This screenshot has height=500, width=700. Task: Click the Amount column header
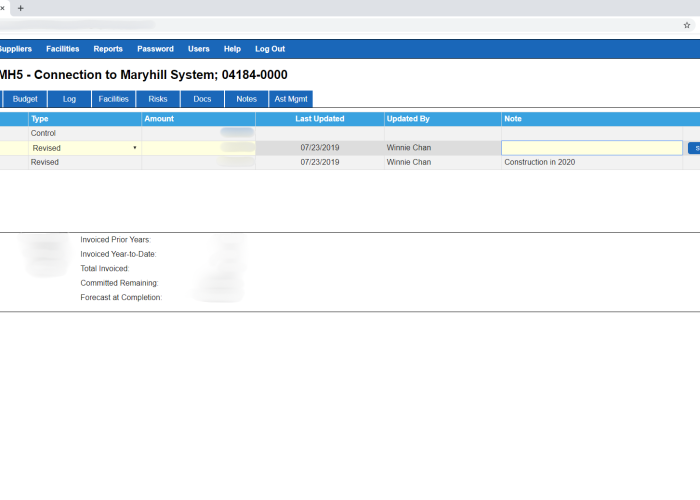click(x=198, y=119)
